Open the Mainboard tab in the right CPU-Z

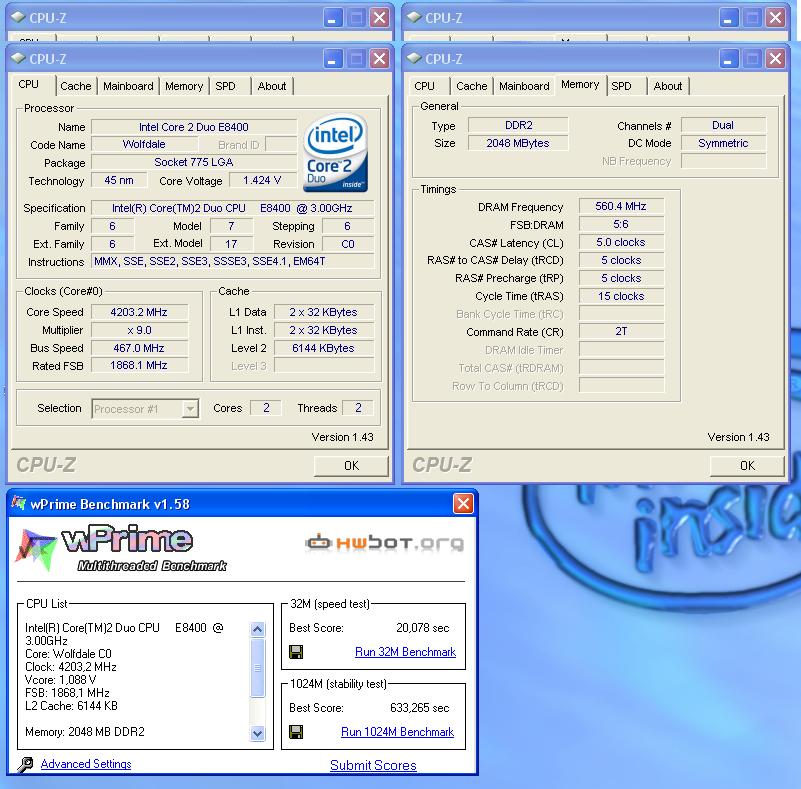(x=524, y=86)
